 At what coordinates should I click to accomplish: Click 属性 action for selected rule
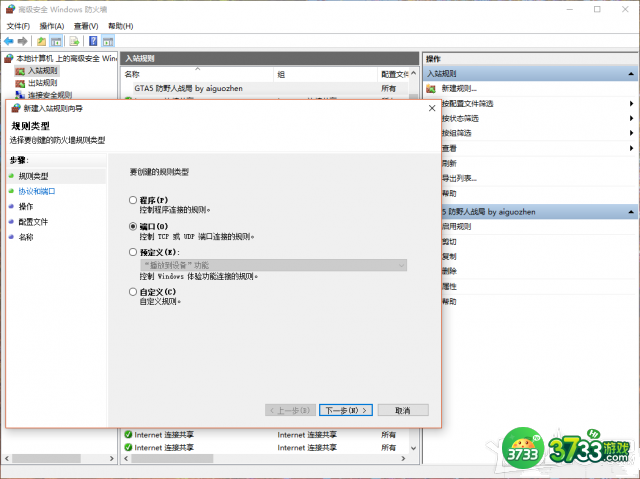(449, 286)
